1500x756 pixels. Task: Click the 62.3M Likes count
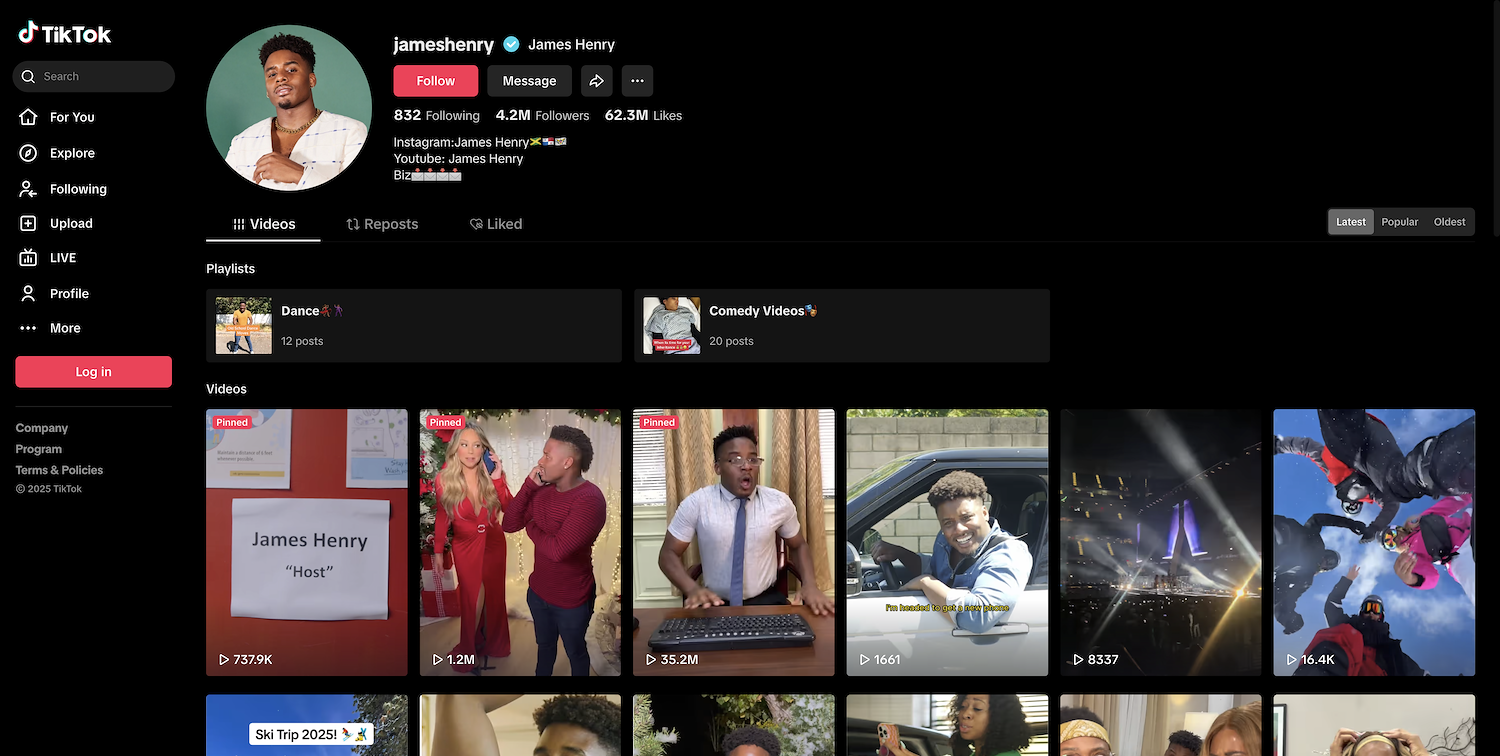coord(643,115)
